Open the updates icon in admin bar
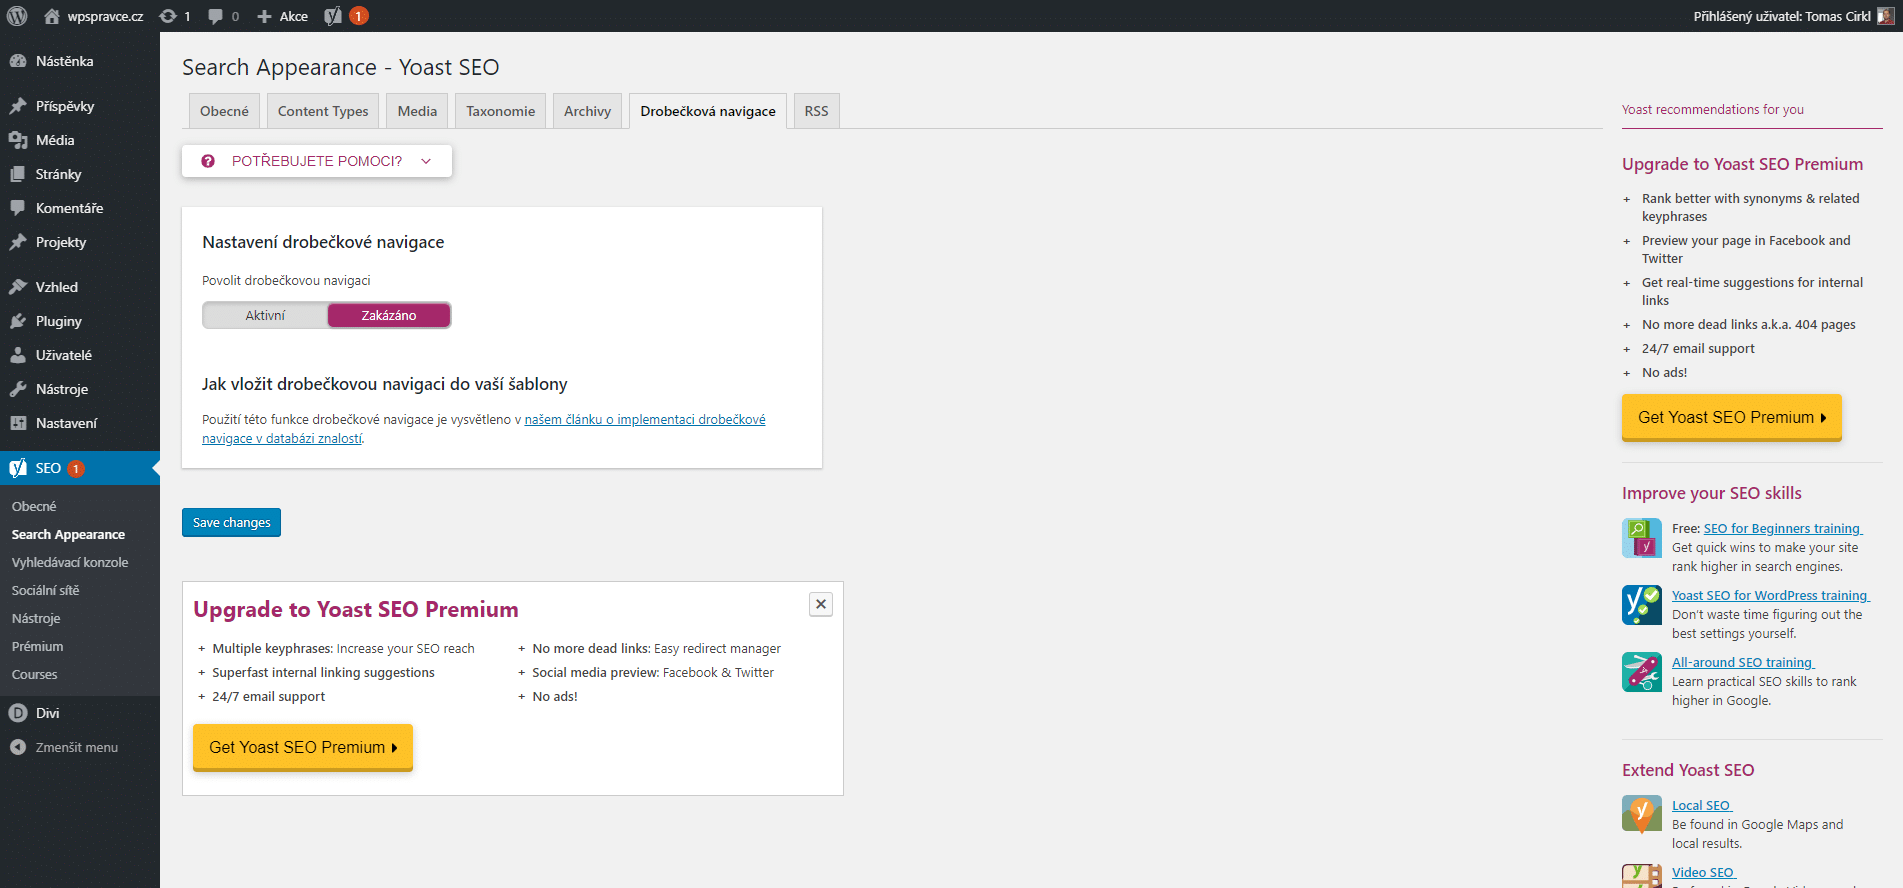 tap(168, 16)
